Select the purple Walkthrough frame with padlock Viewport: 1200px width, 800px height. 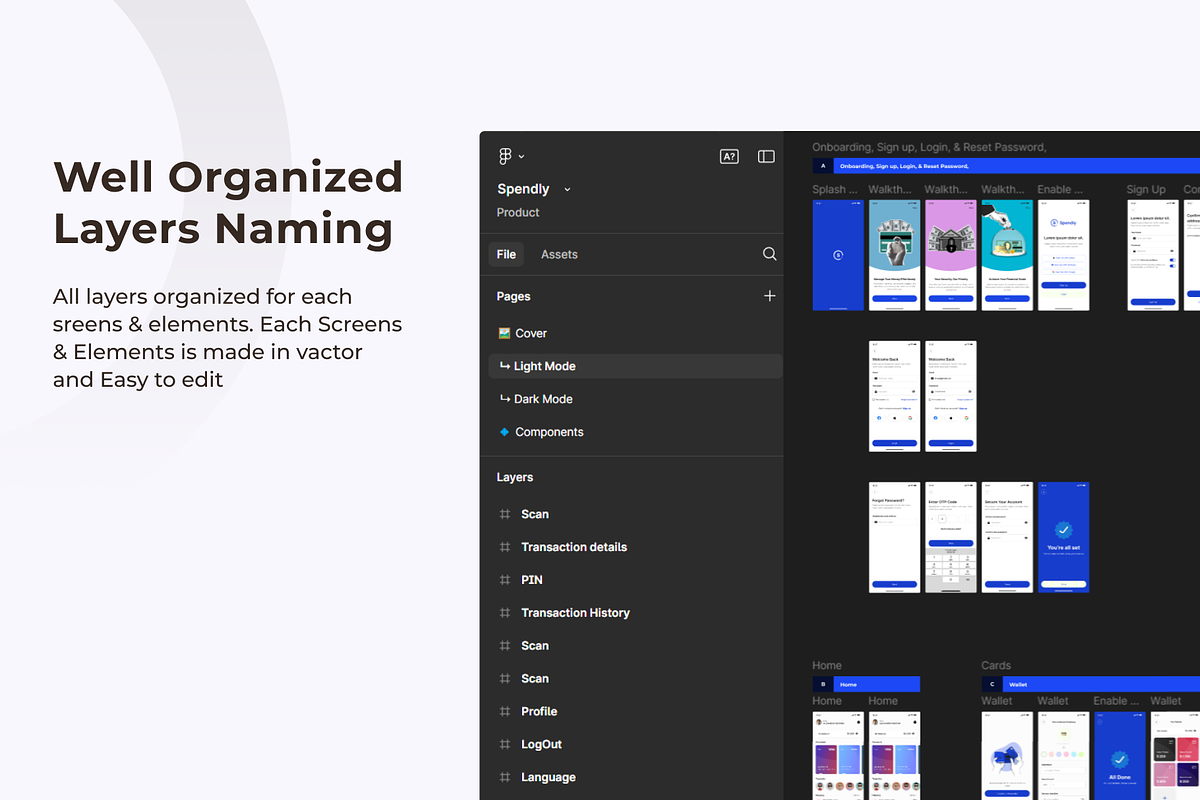pyautogui.click(x=950, y=255)
